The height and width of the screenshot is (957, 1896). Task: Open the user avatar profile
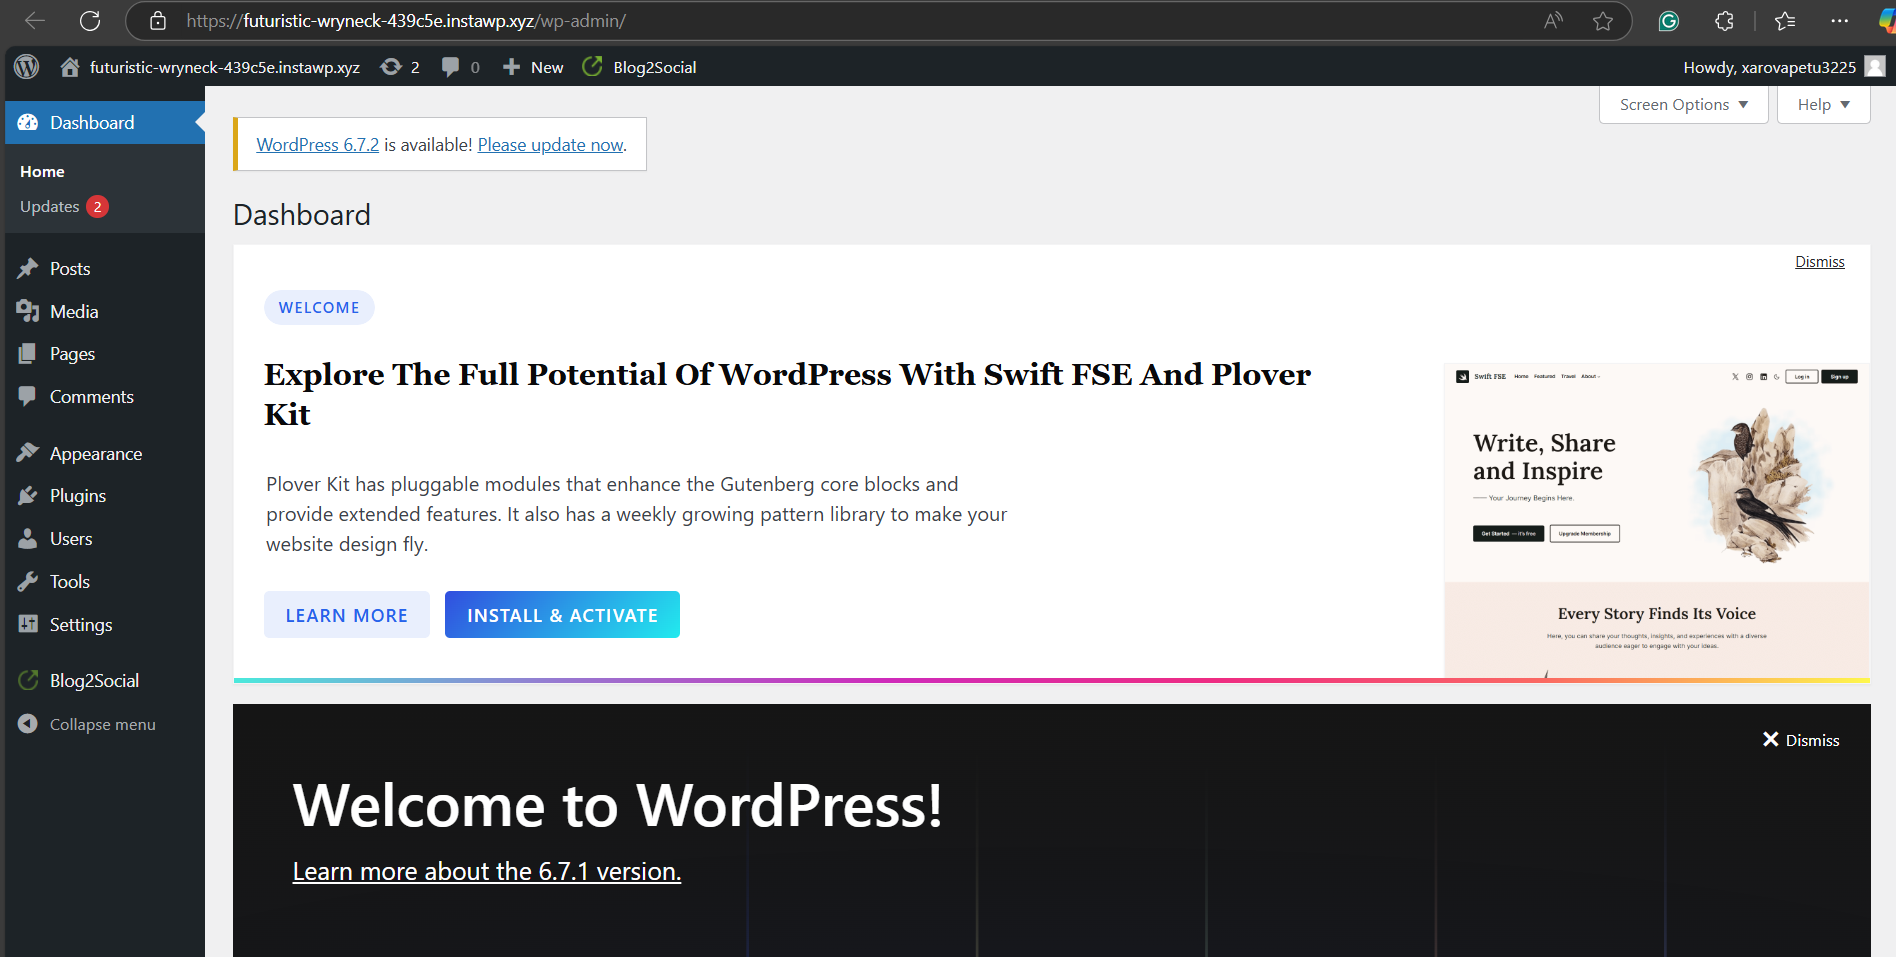[x=1875, y=66]
